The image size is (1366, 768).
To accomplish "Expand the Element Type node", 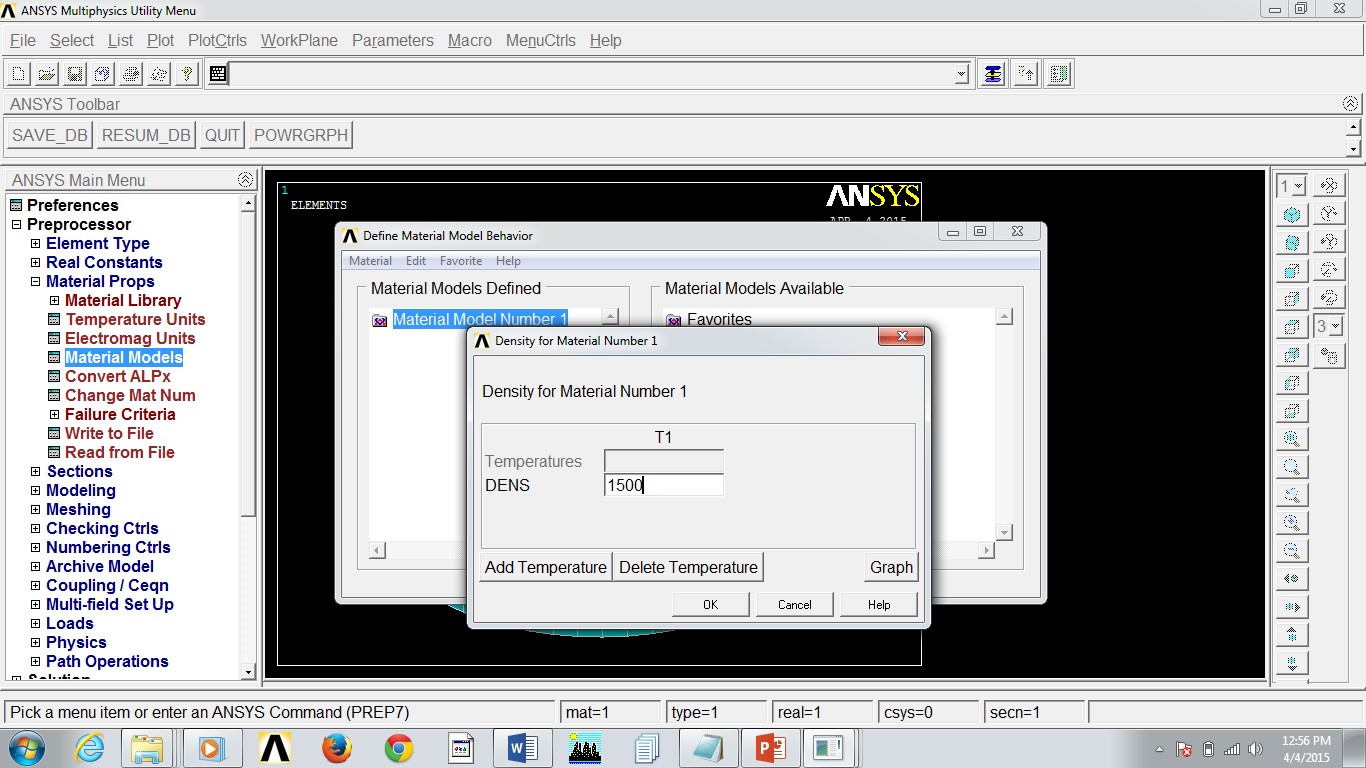I will click(x=35, y=243).
